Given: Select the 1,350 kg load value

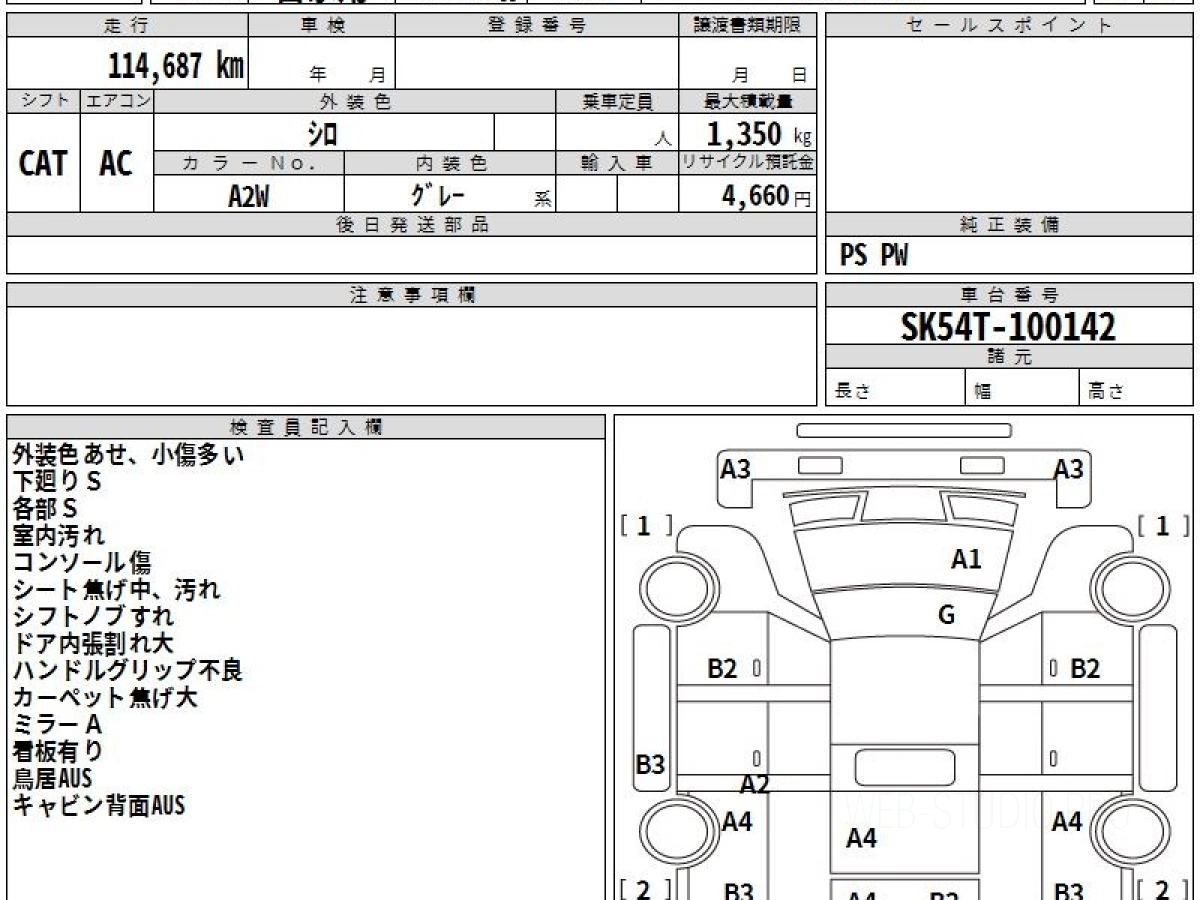Looking at the screenshot, I should click(759, 134).
